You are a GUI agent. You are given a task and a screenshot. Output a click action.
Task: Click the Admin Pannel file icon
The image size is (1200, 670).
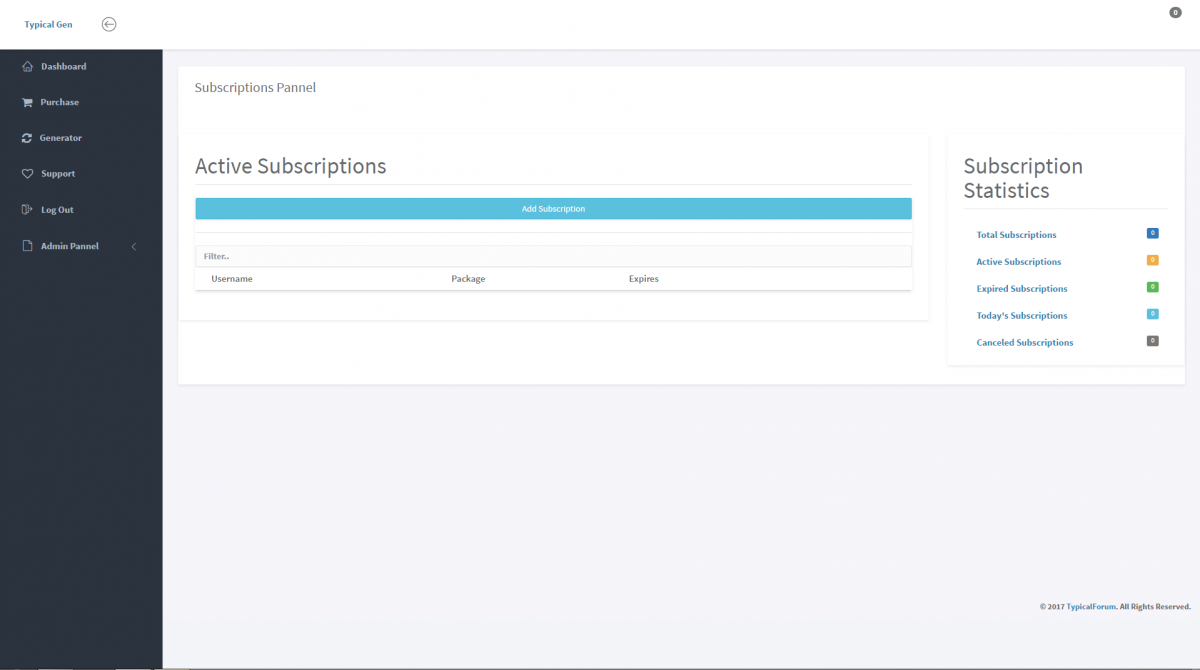click(27, 246)
